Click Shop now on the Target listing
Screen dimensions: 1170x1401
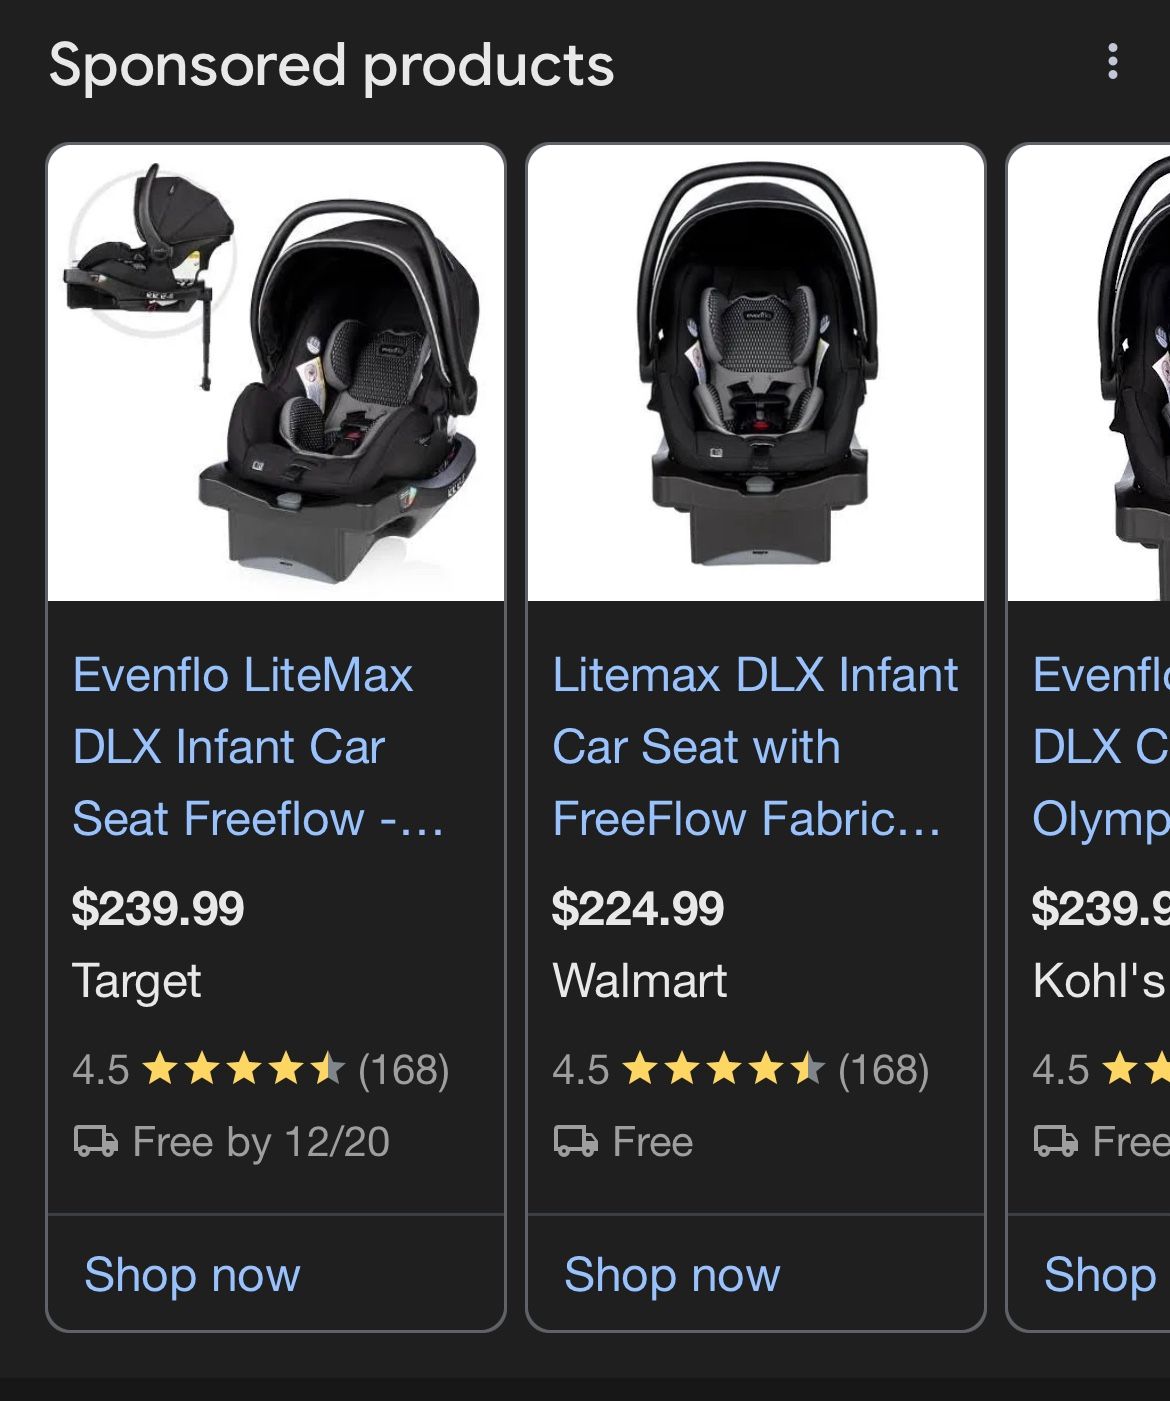pos(190,1275)
